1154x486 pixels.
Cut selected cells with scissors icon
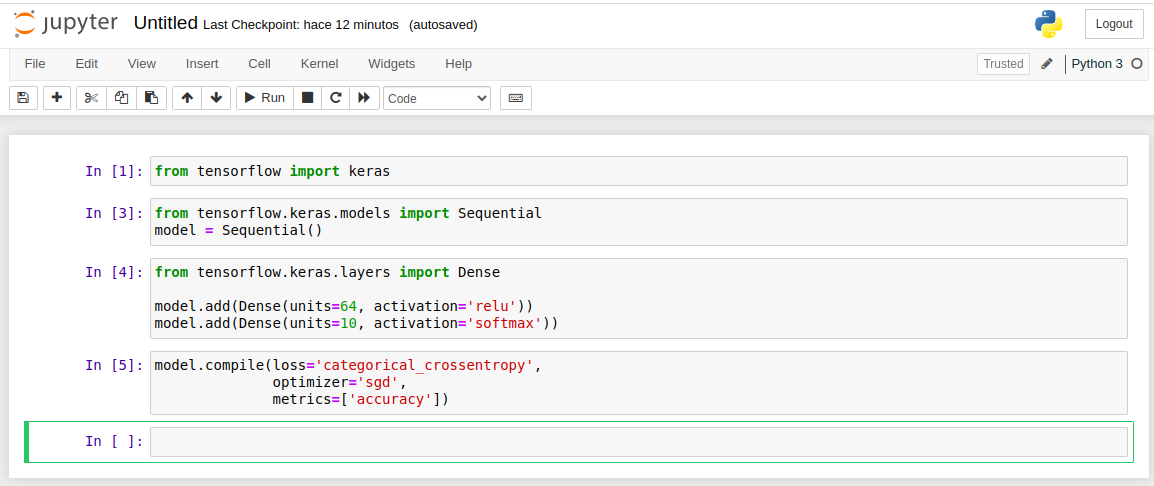click(x=91, y=98)
